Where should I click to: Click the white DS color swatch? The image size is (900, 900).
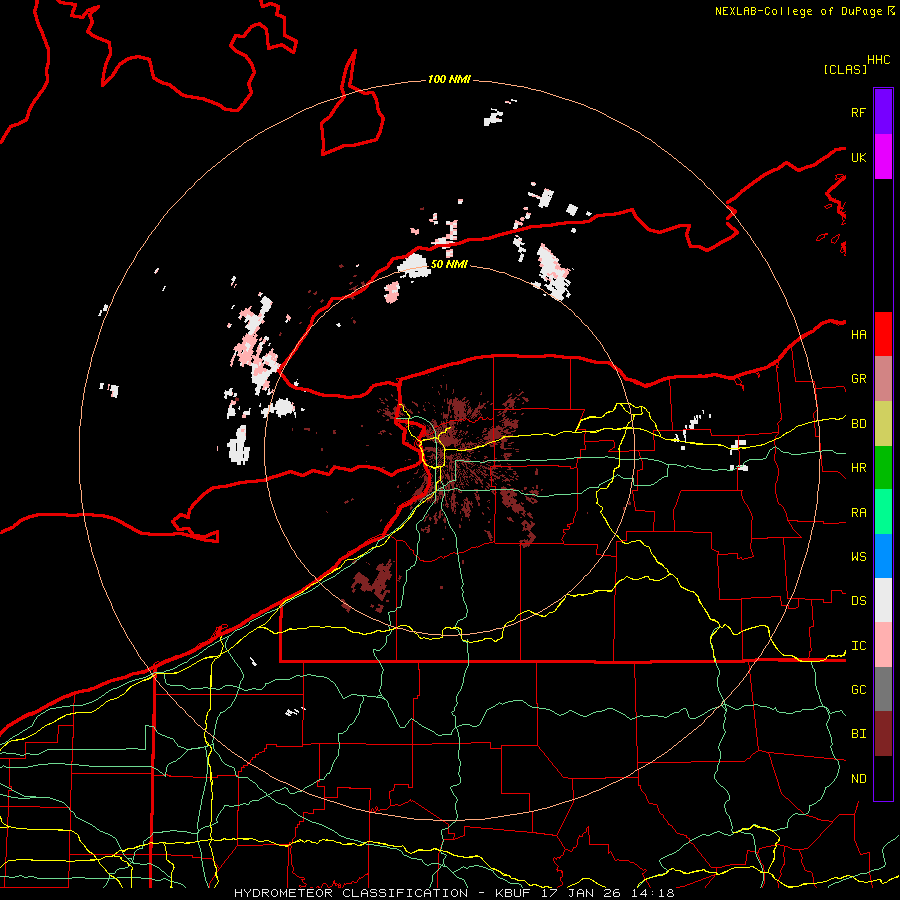coord(883,600)
